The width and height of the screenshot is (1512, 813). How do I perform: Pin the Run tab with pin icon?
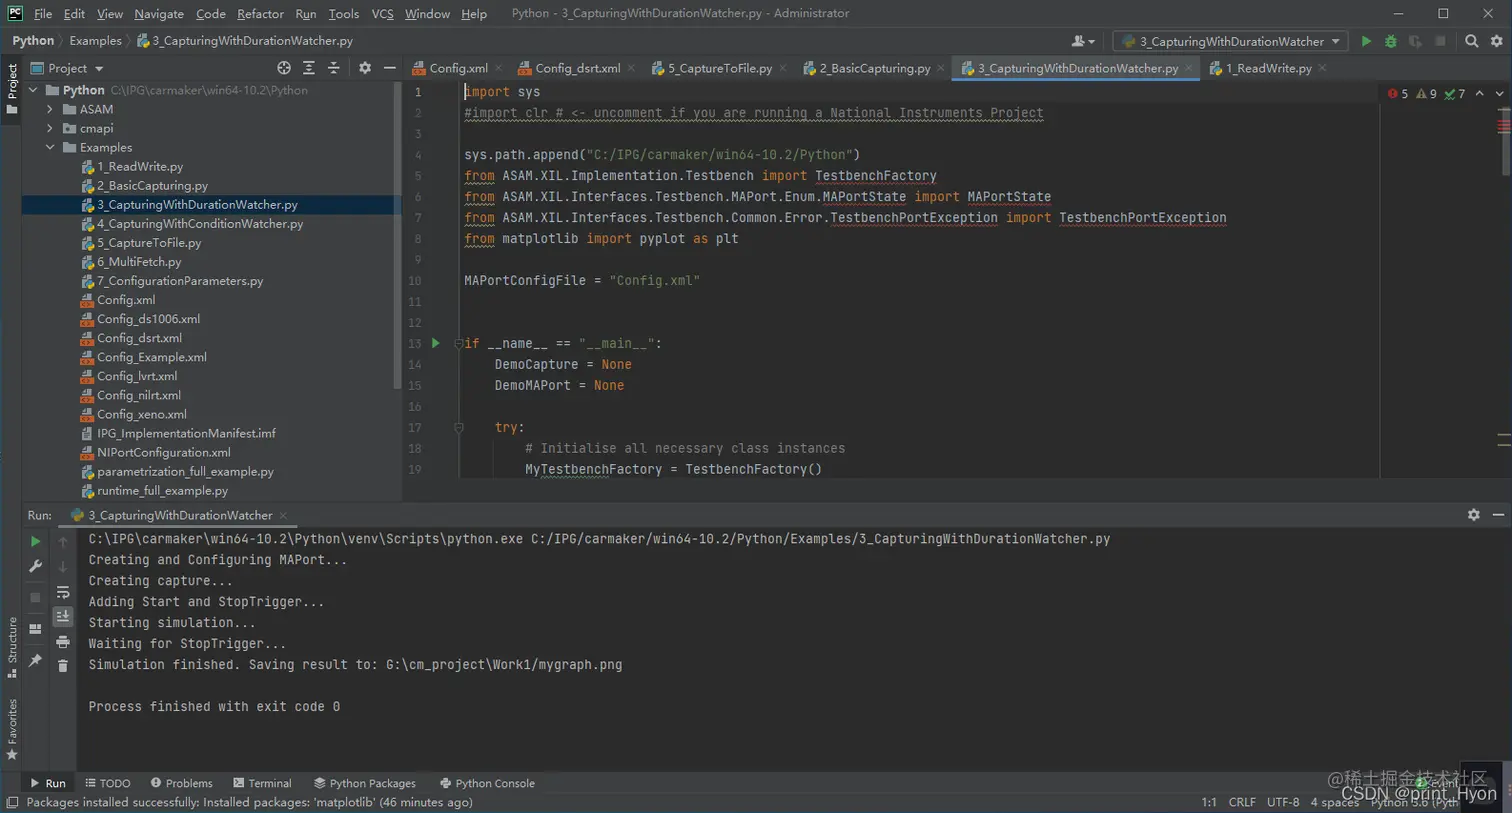[35, 660]
